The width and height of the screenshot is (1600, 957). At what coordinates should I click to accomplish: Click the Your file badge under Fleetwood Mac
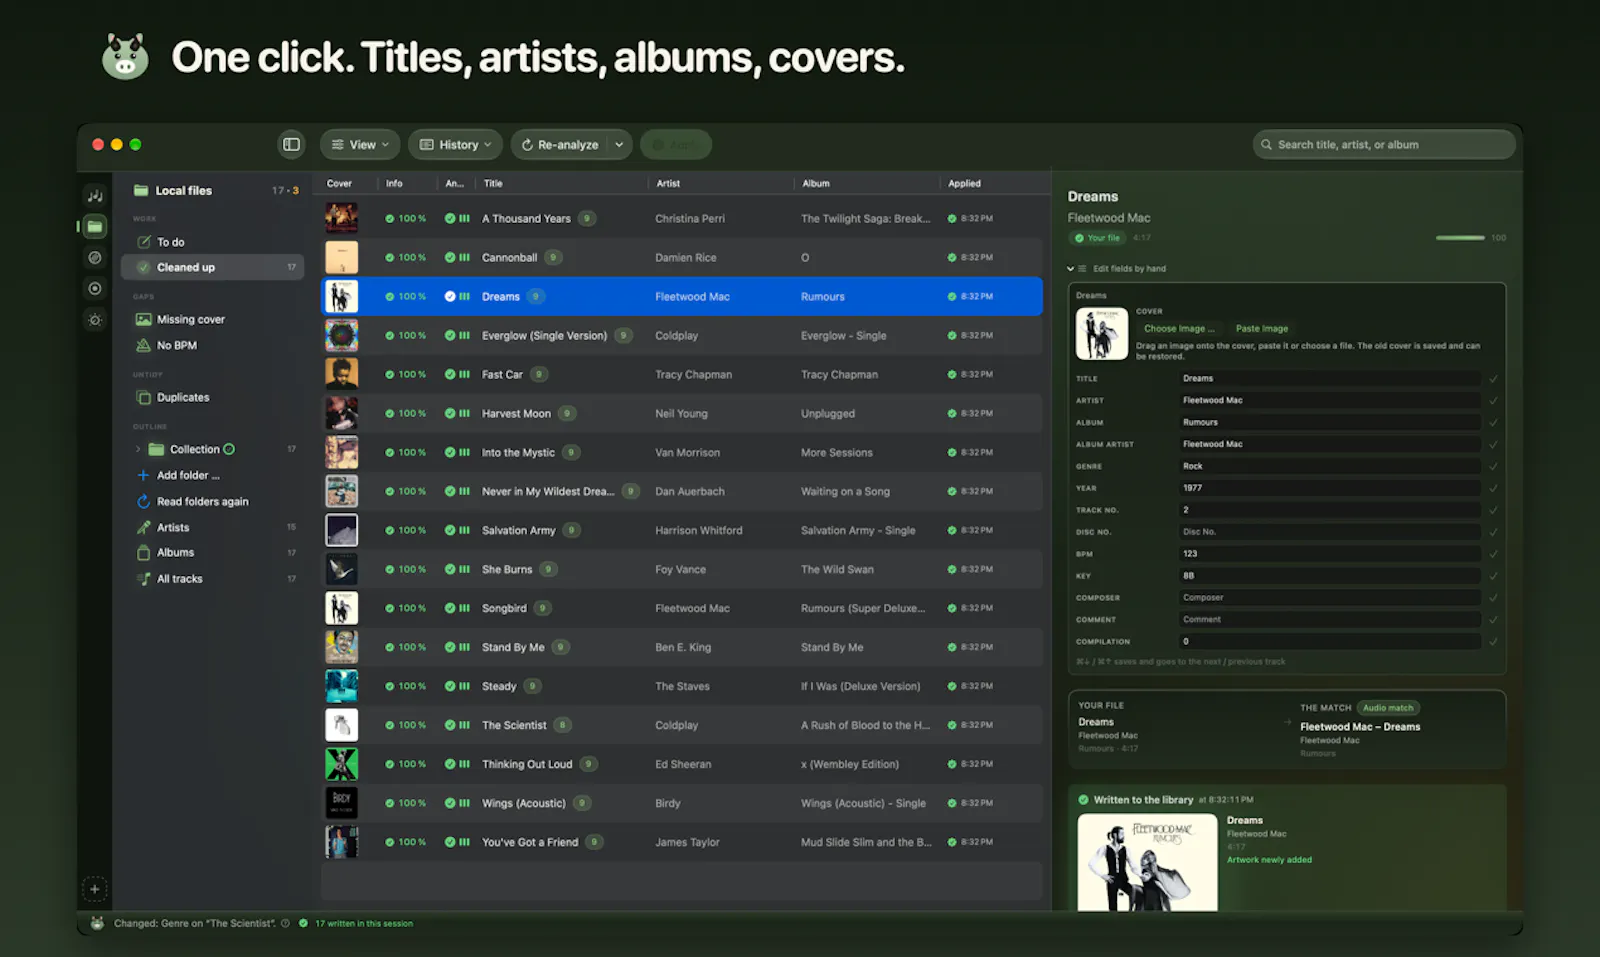tap(1098, 238)
